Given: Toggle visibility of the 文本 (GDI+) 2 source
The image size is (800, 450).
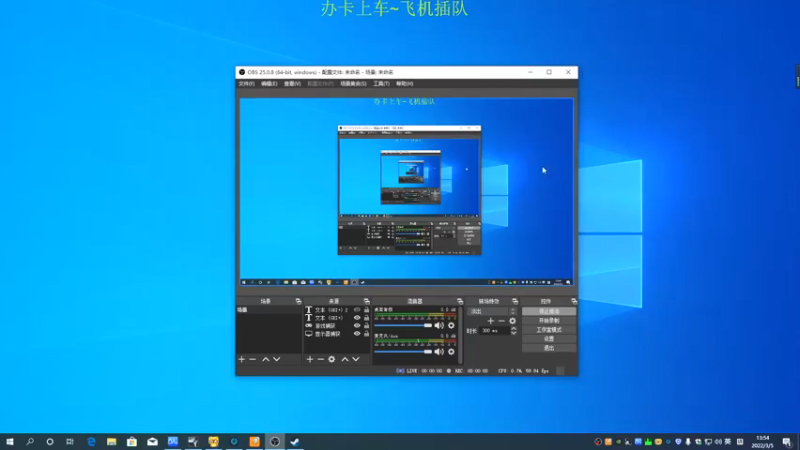Looking at the screenshot, I should [357, 310].
